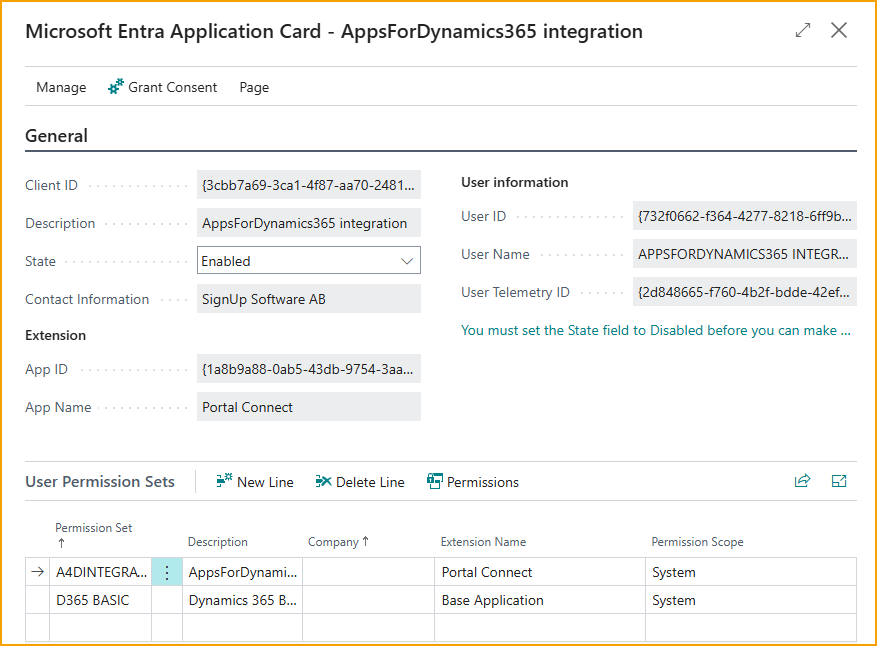Open the Page menu
877x646 pixels.
click(254, 87)
